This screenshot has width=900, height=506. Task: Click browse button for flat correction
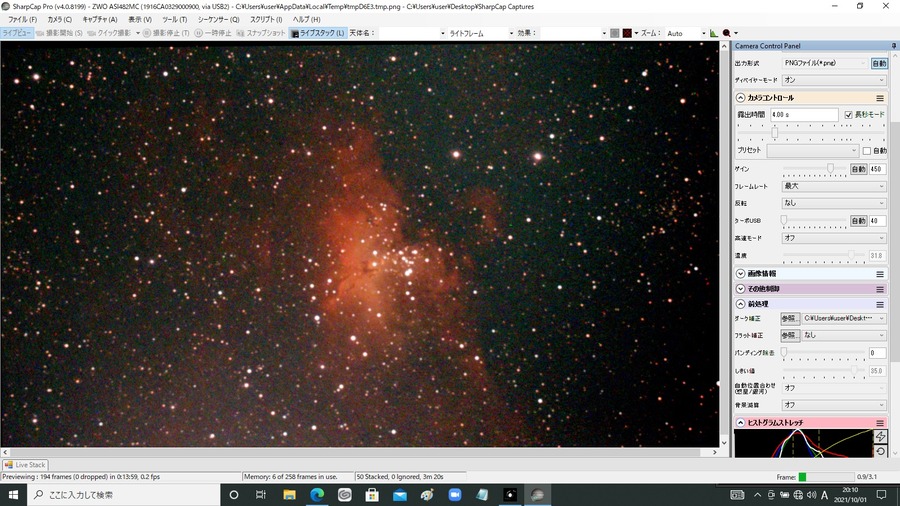790,335
